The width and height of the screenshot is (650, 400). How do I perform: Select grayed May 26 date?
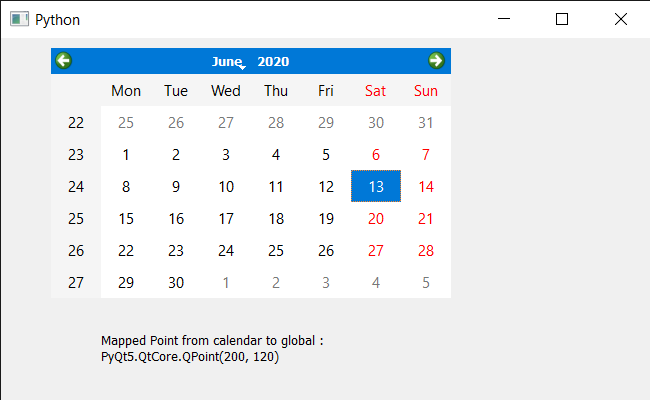click(x=176, y=122)
